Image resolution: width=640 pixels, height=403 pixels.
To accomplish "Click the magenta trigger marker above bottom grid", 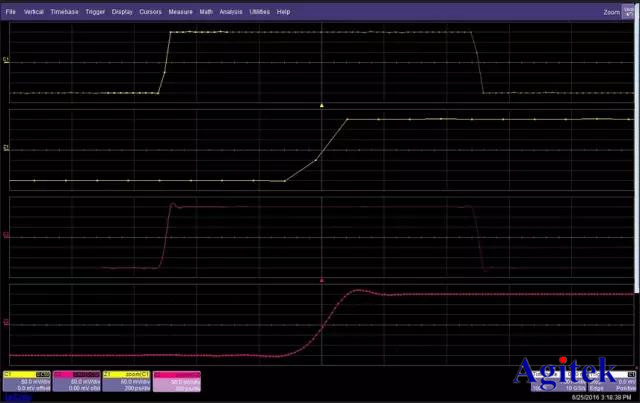I will tap(321, 281).
